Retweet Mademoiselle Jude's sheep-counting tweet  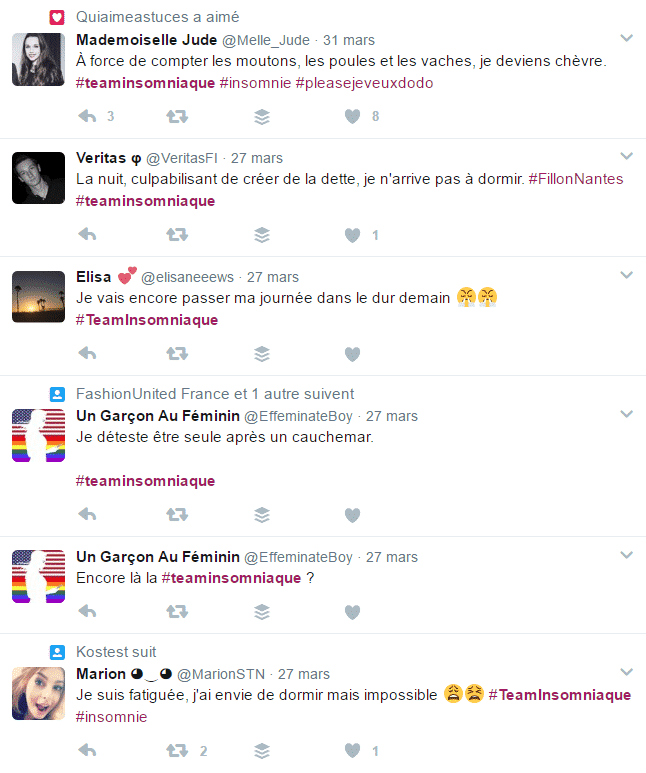coord(177,117)
